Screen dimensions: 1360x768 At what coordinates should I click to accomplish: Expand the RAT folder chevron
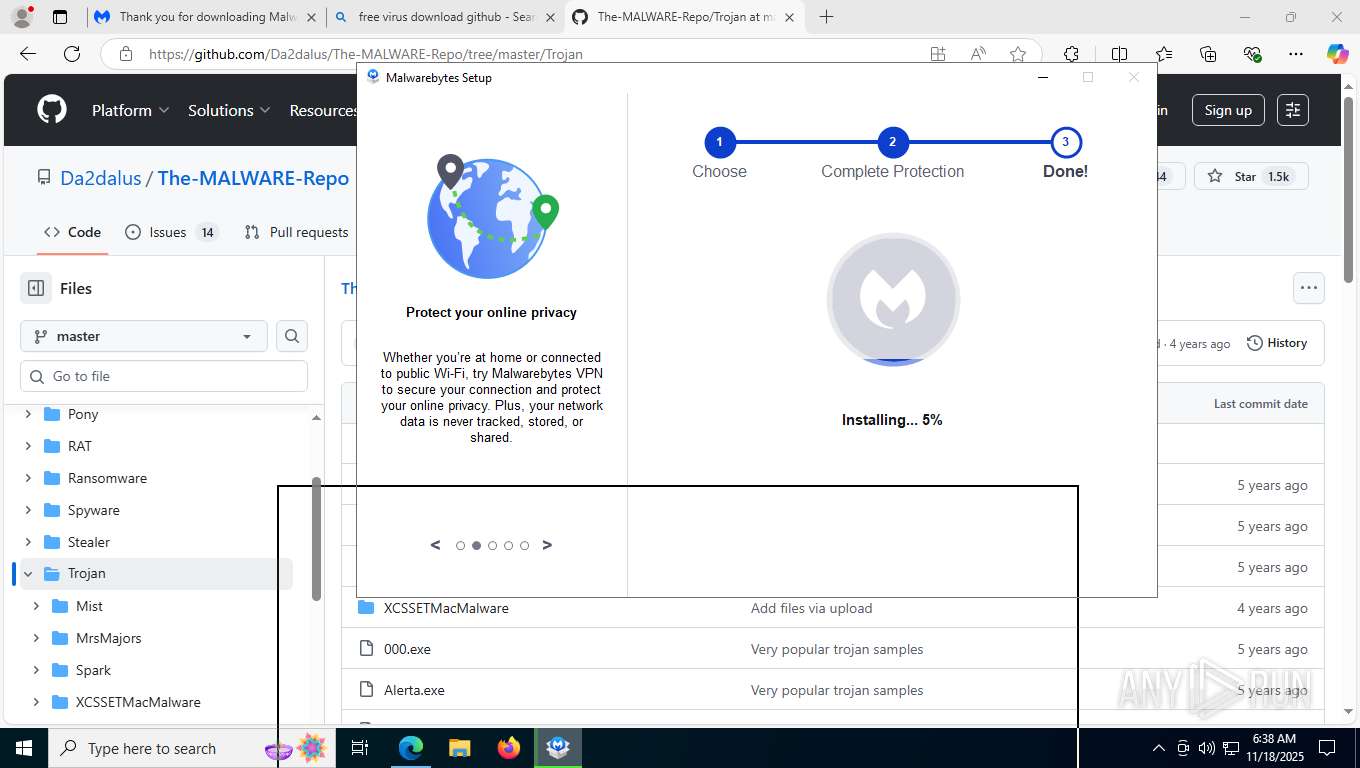click(28, 446)
